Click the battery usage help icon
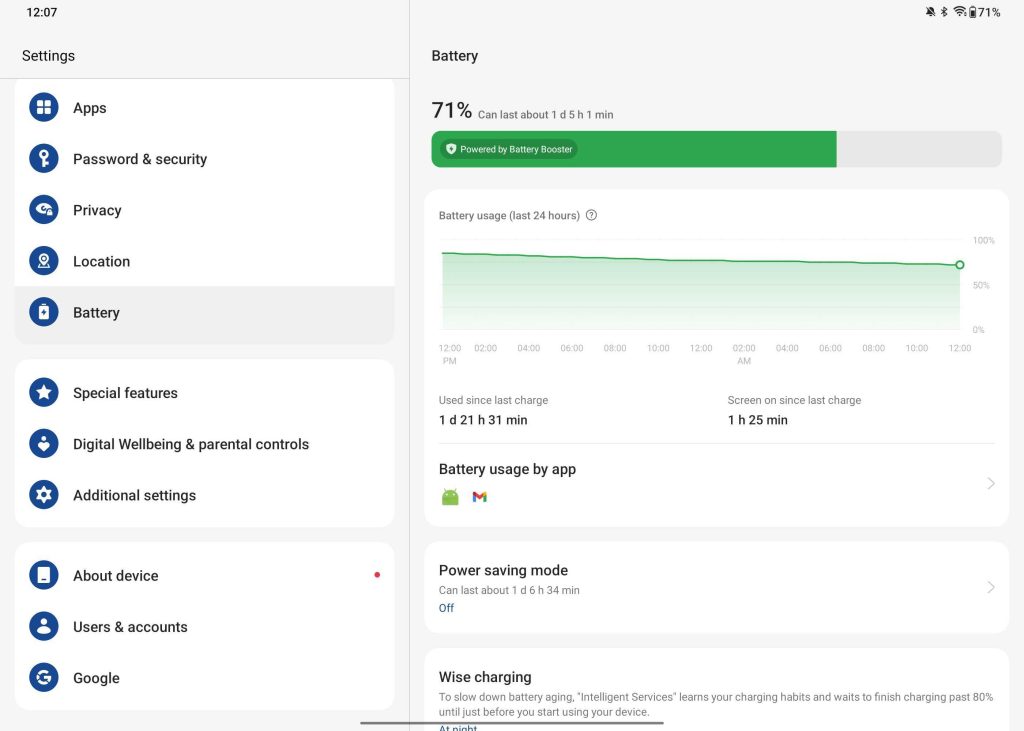The height and width of the screenshot is (731, 1024). [x=591, y=215]
